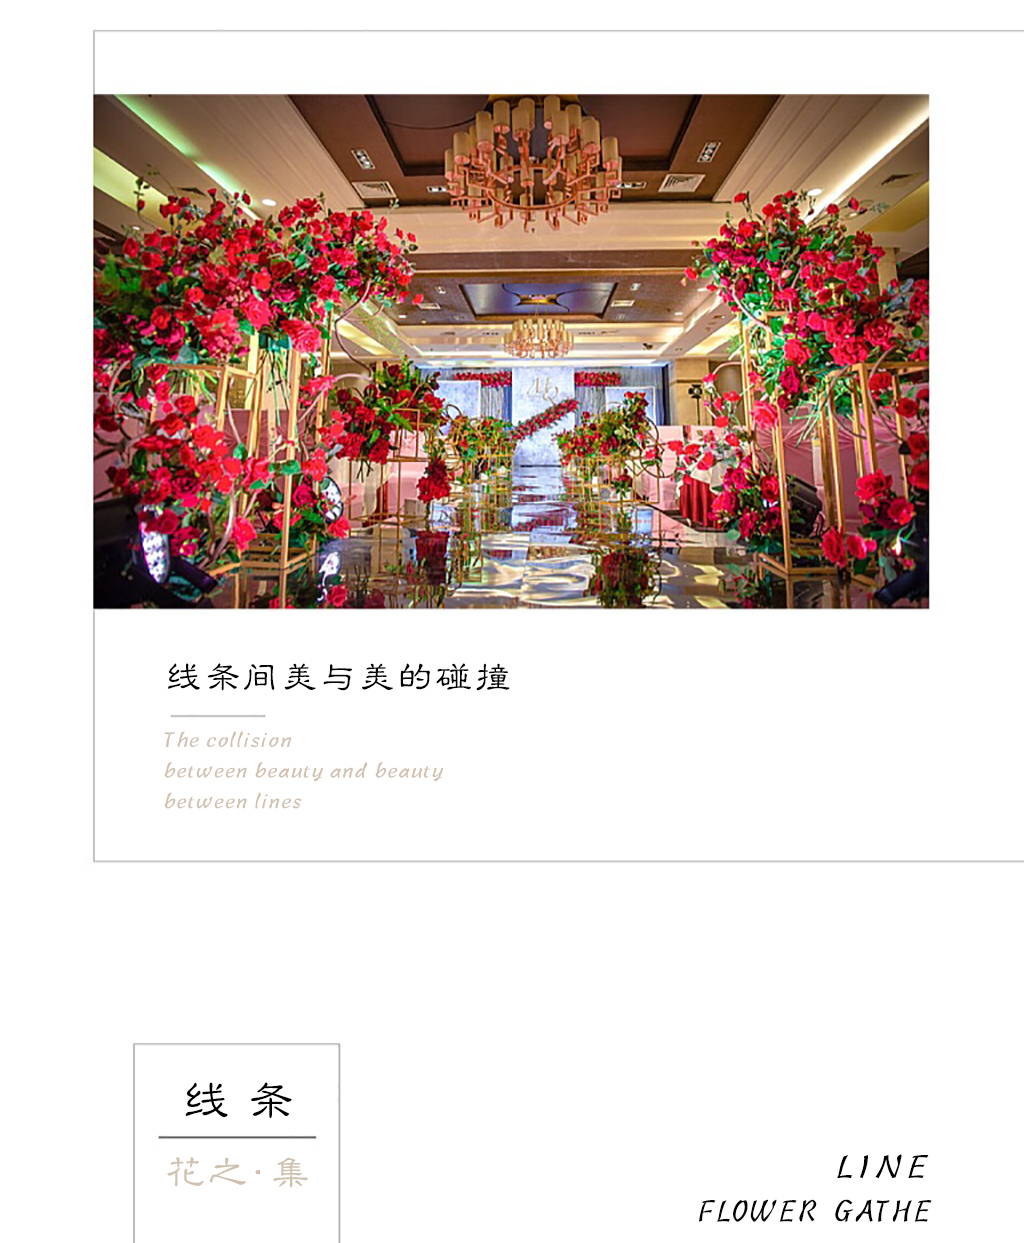This screenshot has width=1024, height=1243.
Task: Click the heading 线条间美与美的碰撞
Action: [x=339, y=677]
